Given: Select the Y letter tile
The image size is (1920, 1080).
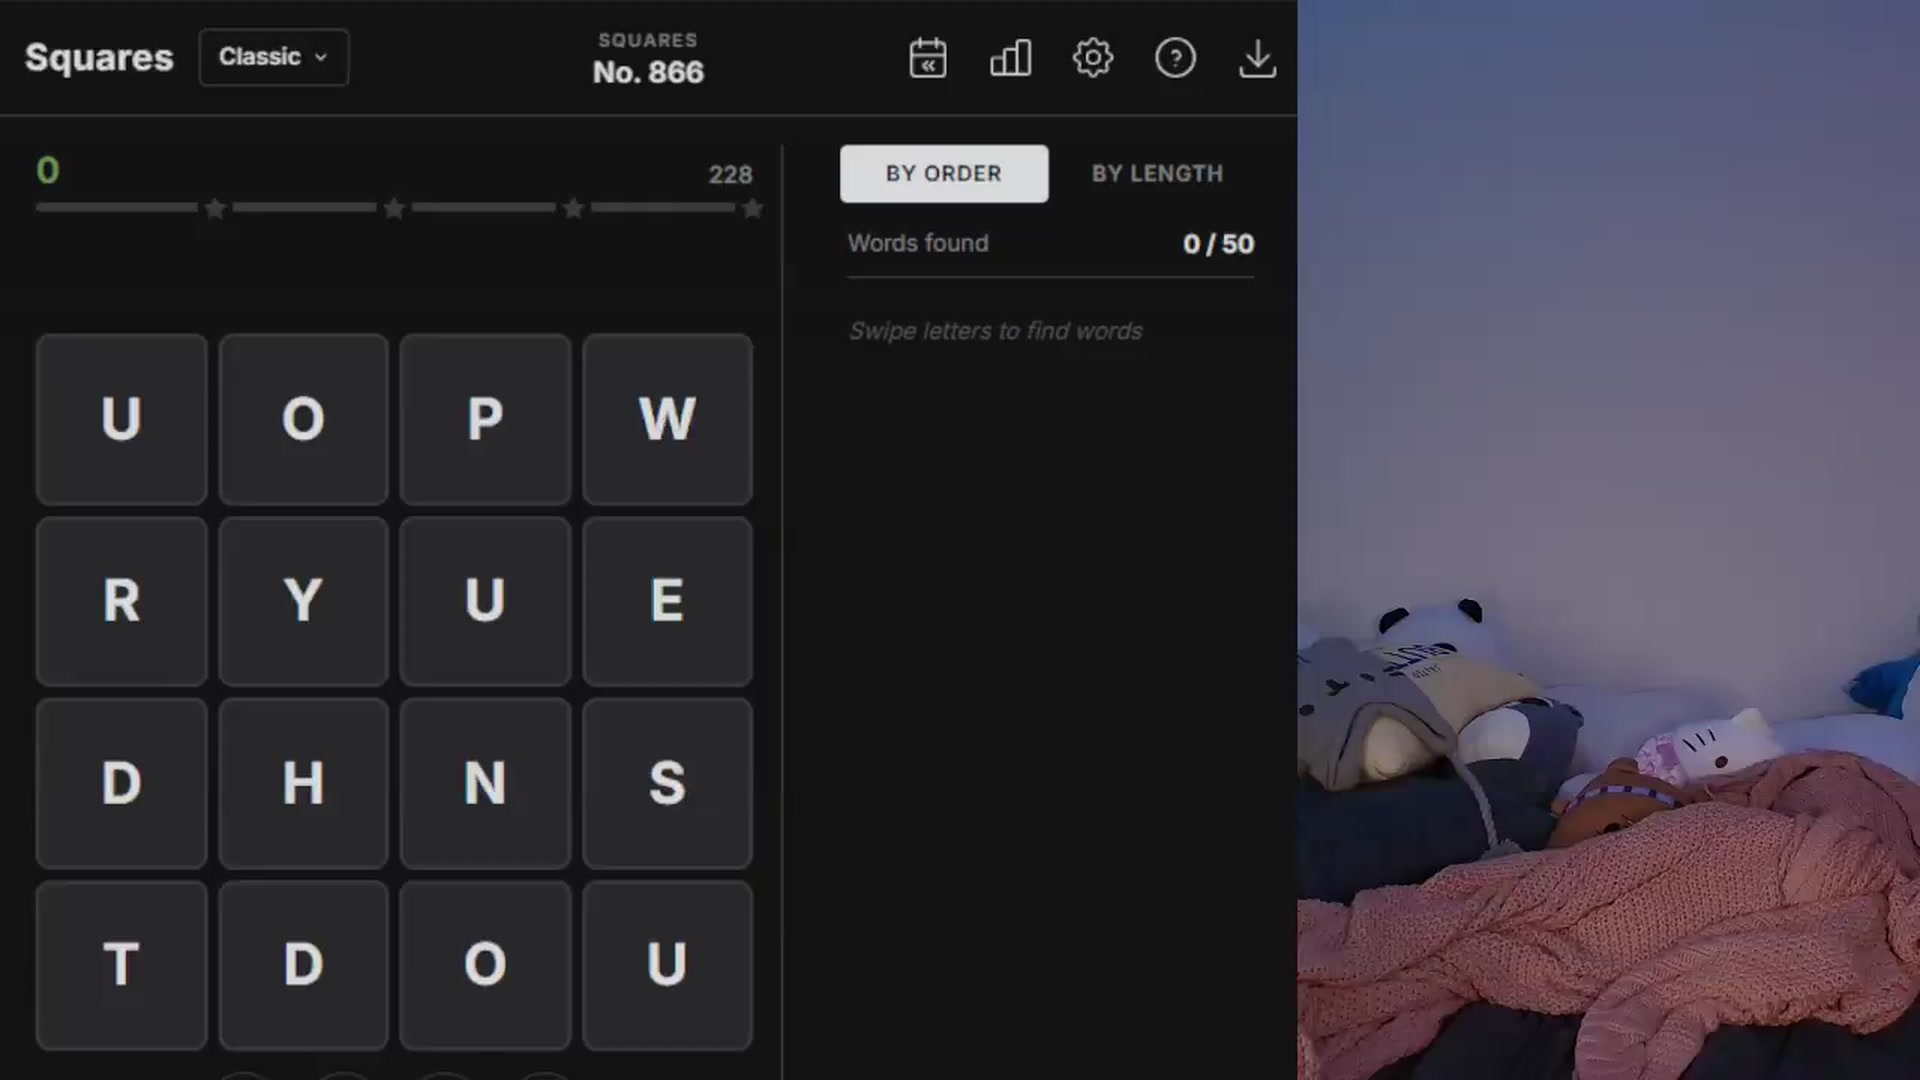Looking at the screenshot, I should (303, 601).
